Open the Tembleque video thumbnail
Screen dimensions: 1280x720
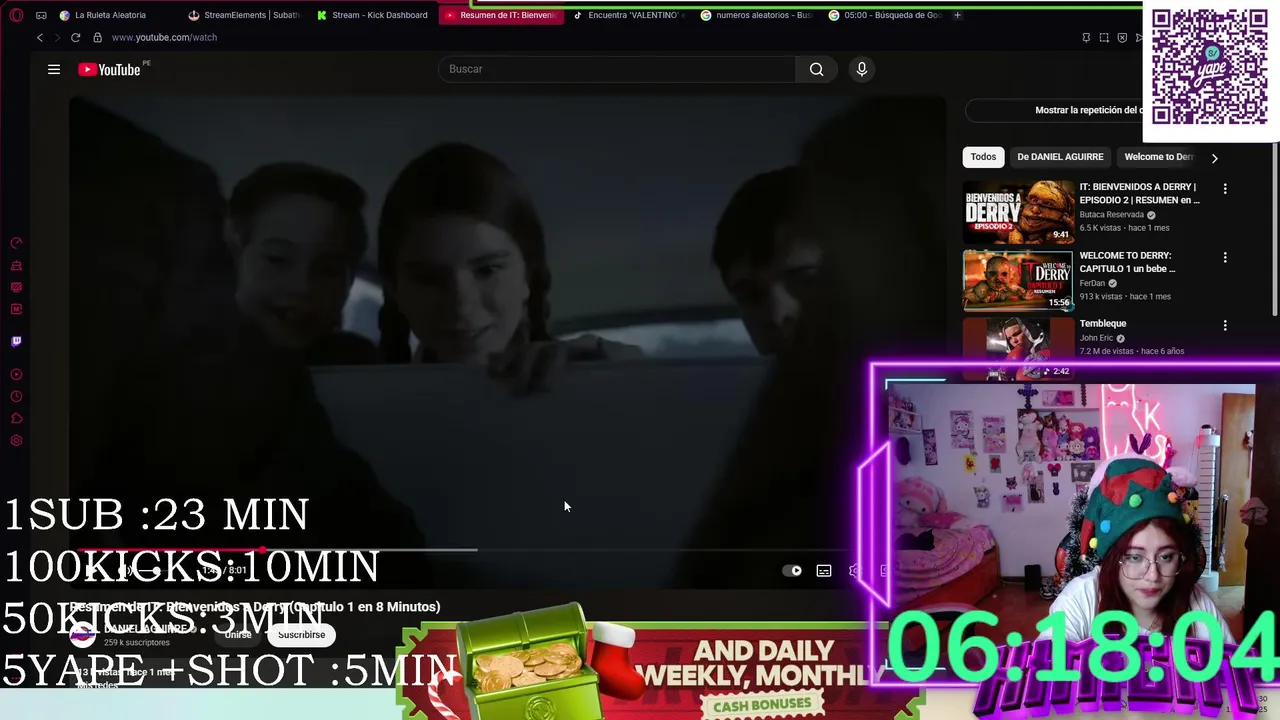(1018, 348)
